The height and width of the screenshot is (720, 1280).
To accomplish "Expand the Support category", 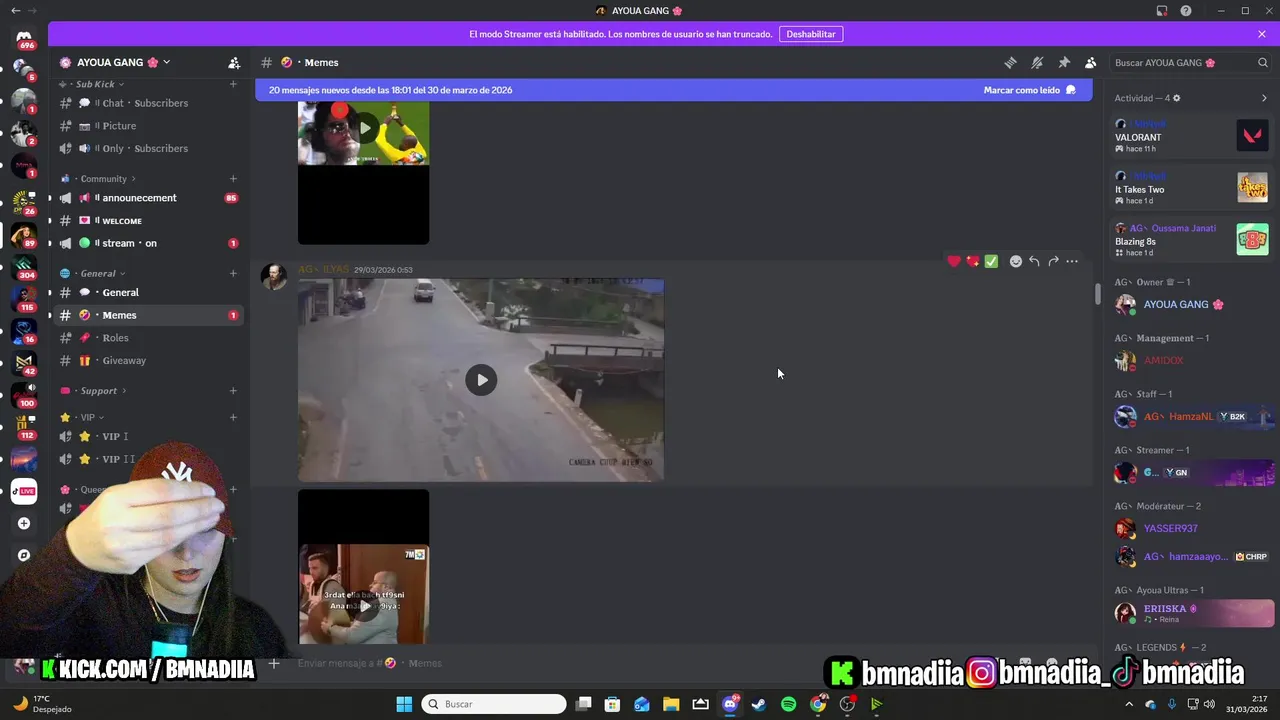I will point(99,391).
